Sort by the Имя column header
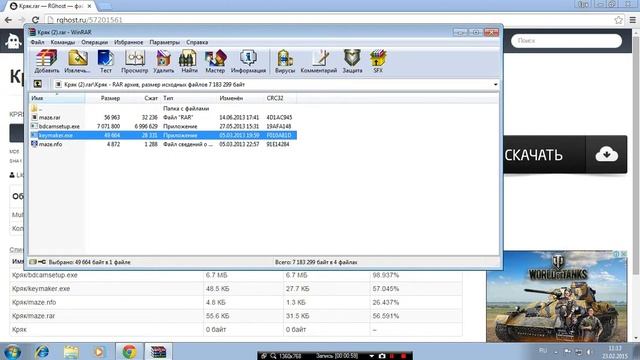The height and width of the screenshot is (360, 640). 57,98
